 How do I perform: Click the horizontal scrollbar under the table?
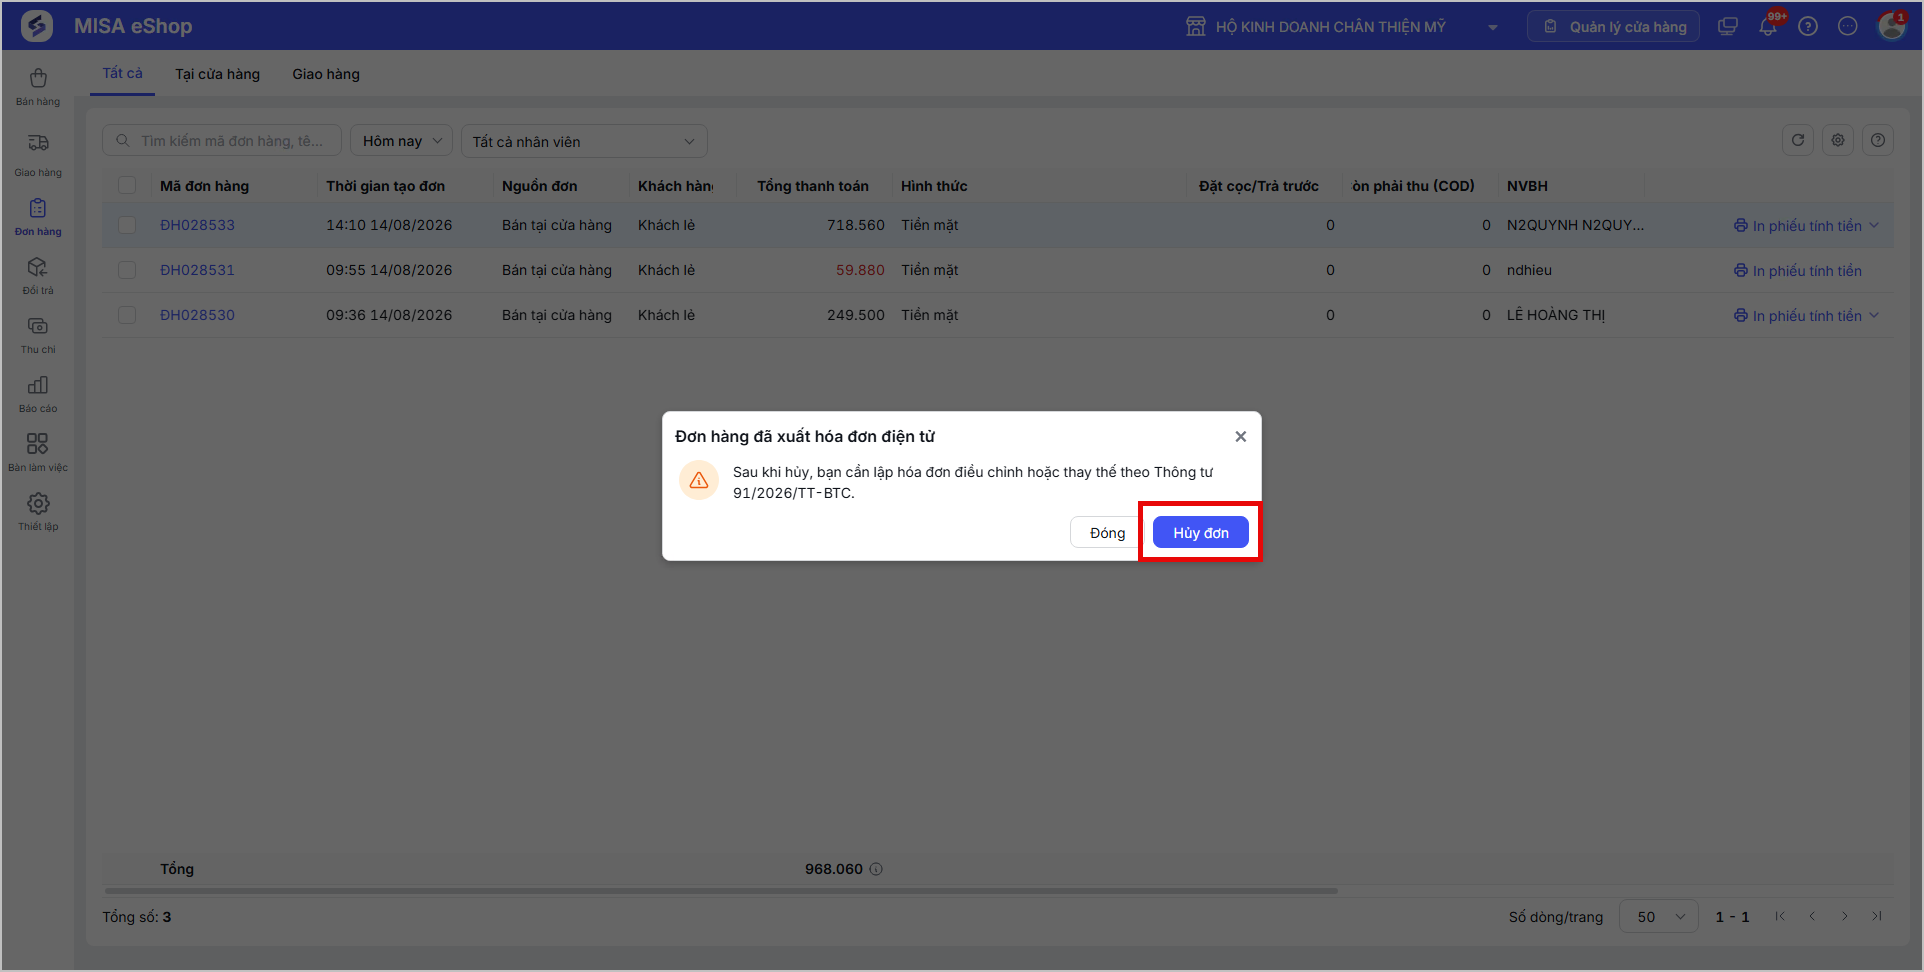pos(721,890)
